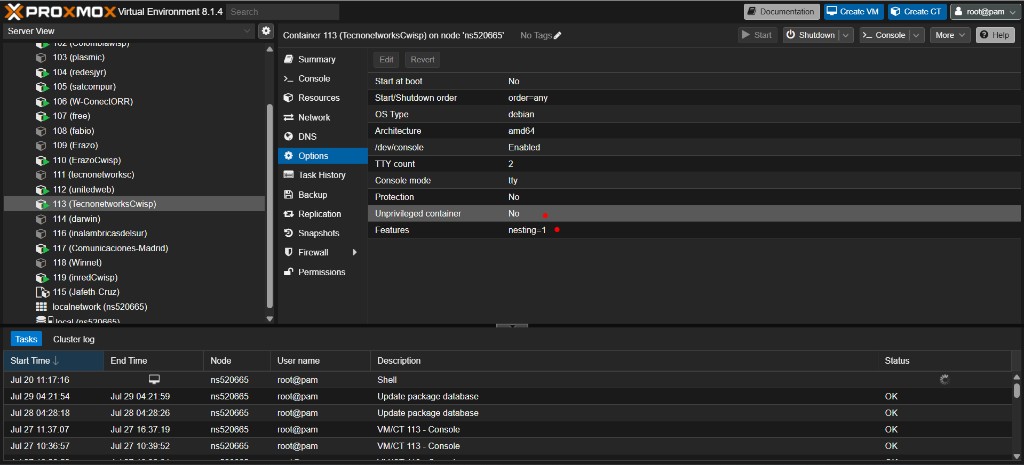Click the monitor icon in the Shell task row

[154, 379]
